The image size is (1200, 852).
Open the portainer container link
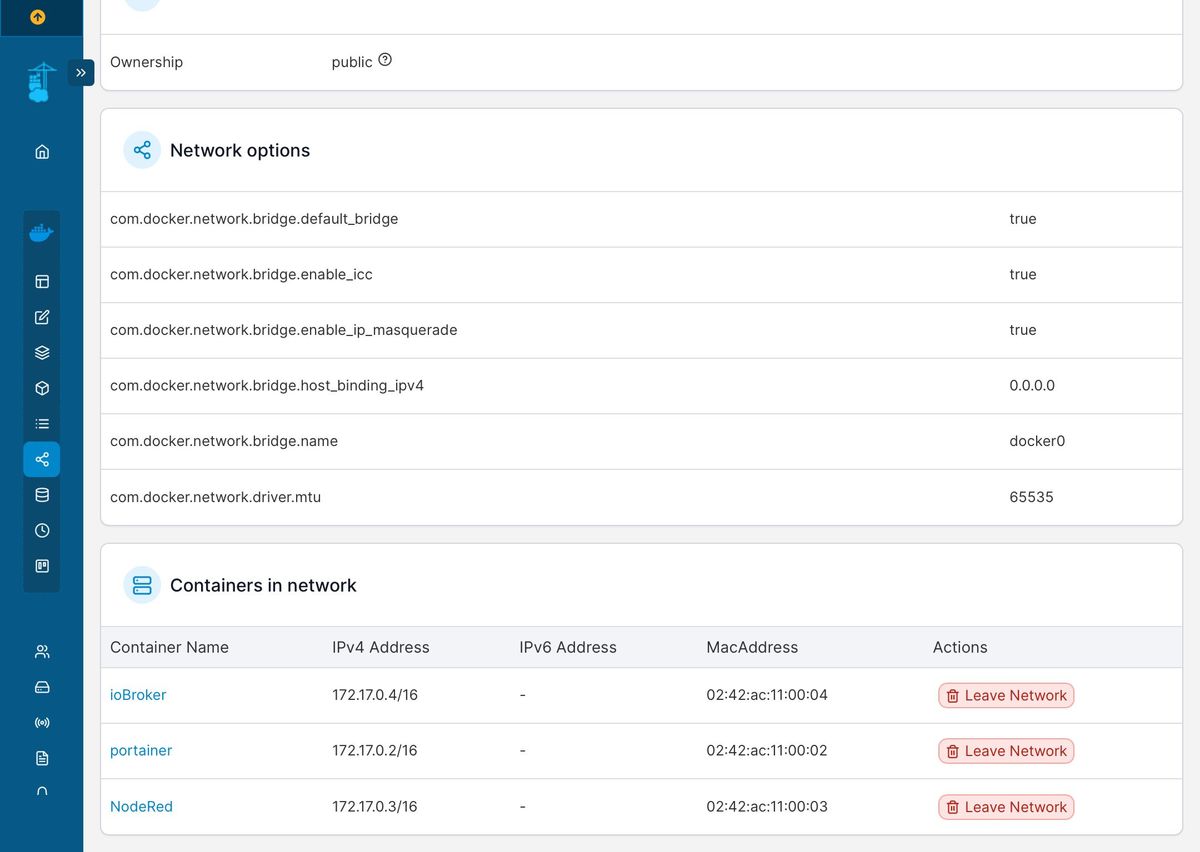[x=141, y=751]
